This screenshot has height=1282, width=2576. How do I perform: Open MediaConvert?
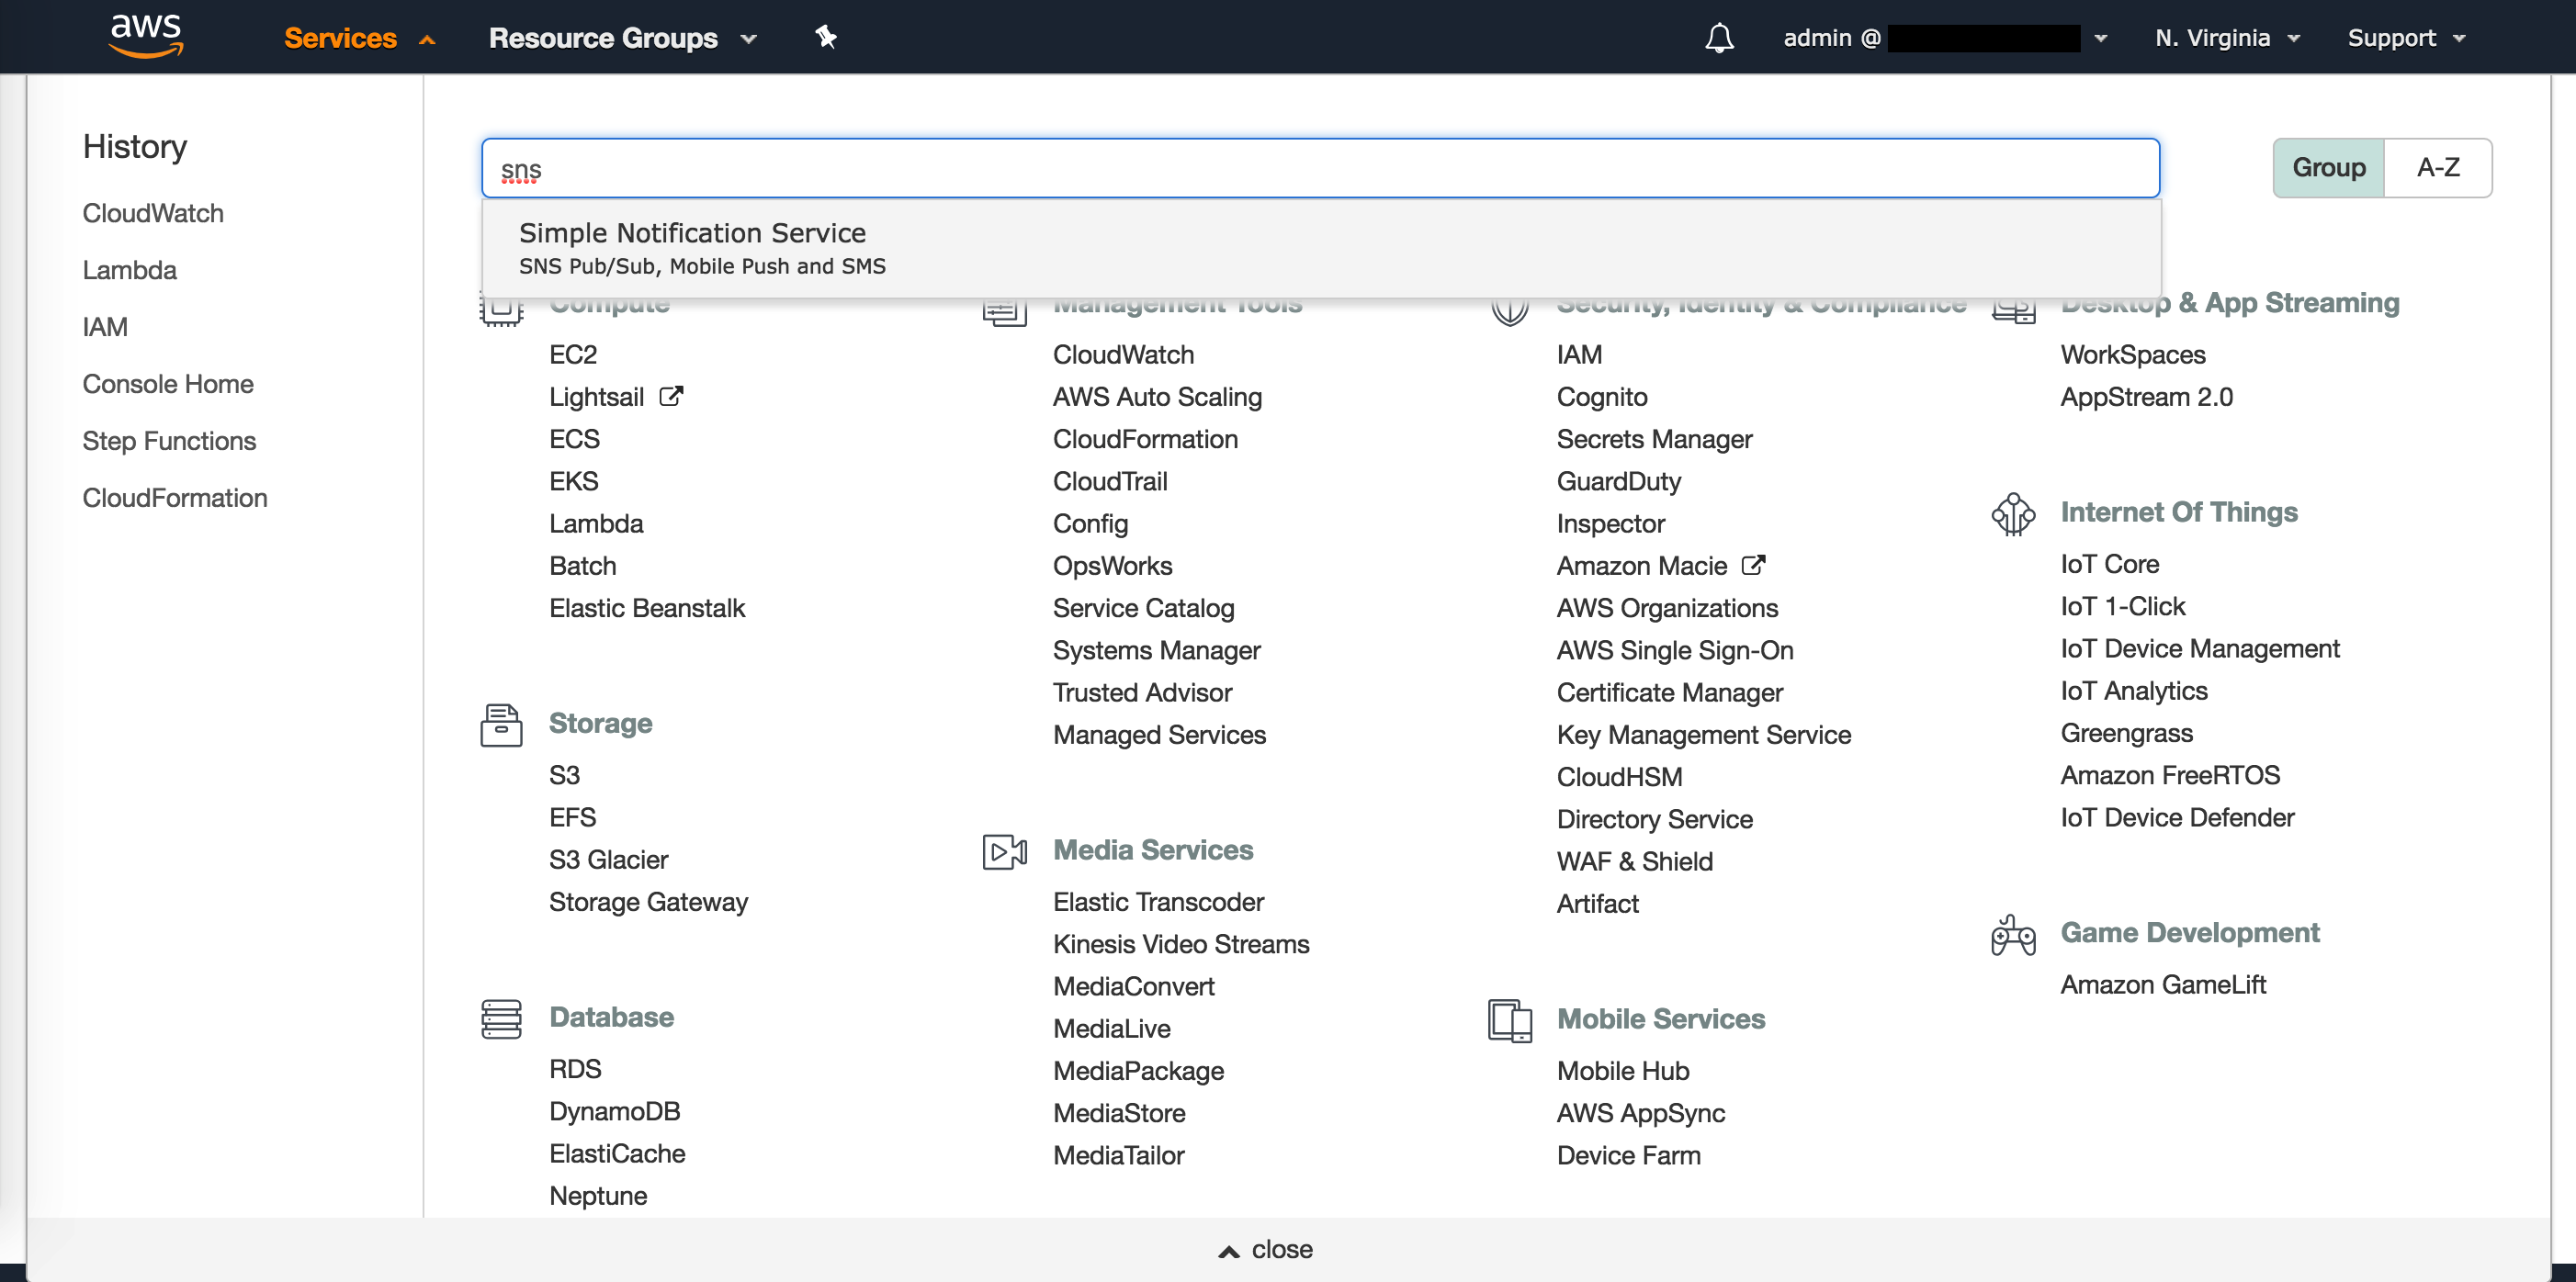pos(1133,986)
